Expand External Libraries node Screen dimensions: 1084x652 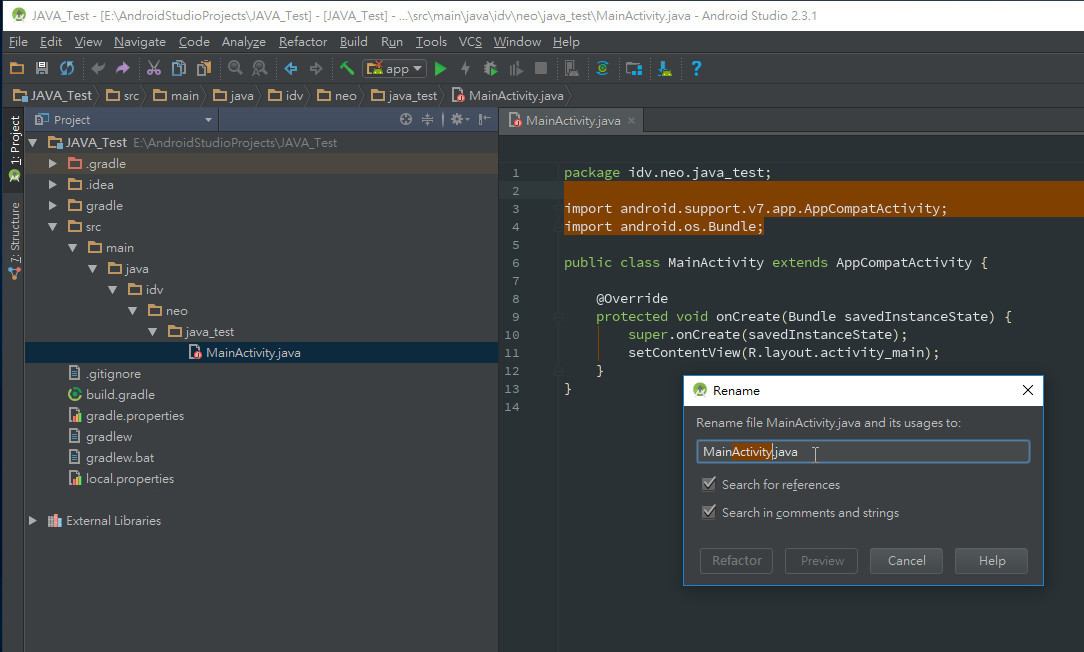[32, 521]
